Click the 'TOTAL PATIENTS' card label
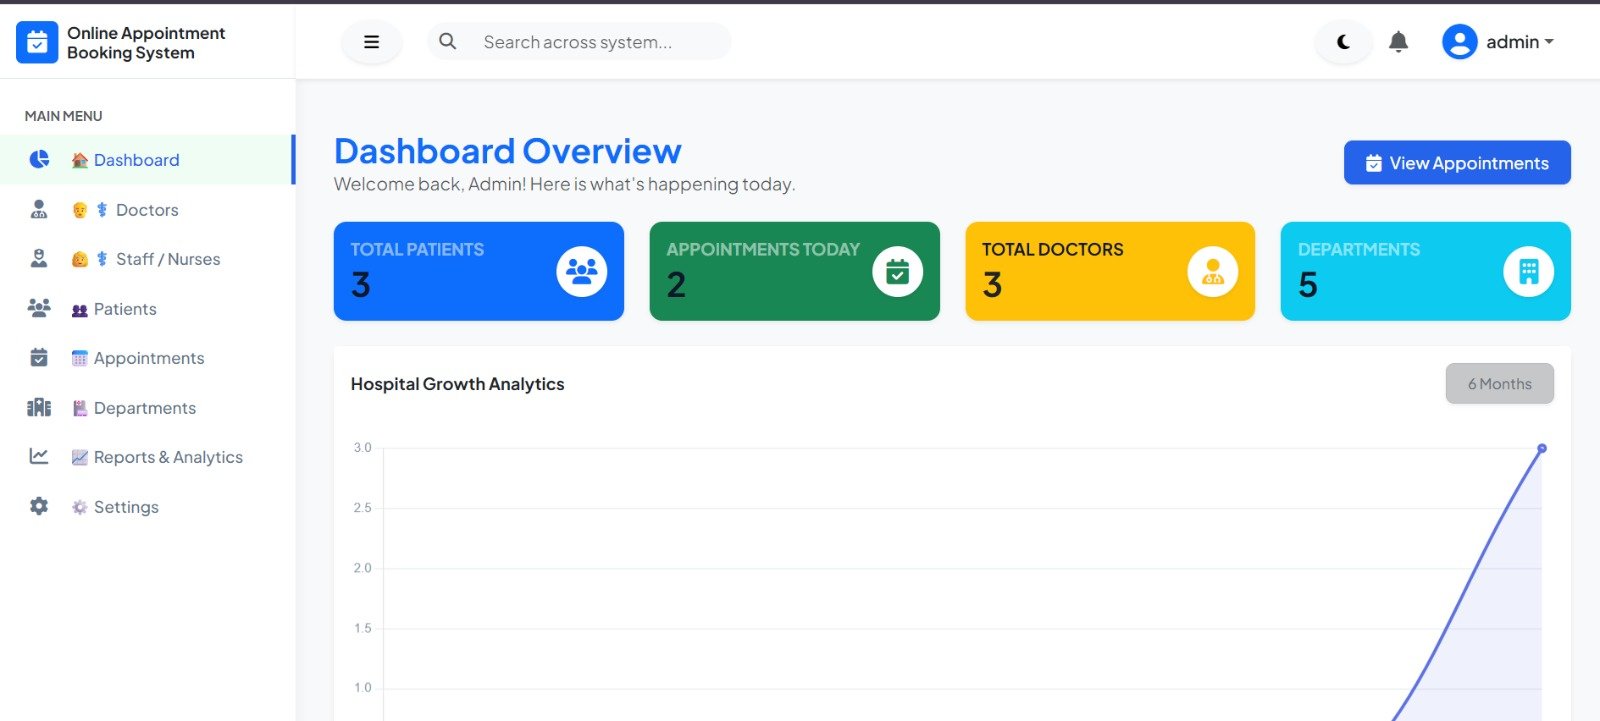 (x=417, y=250)
